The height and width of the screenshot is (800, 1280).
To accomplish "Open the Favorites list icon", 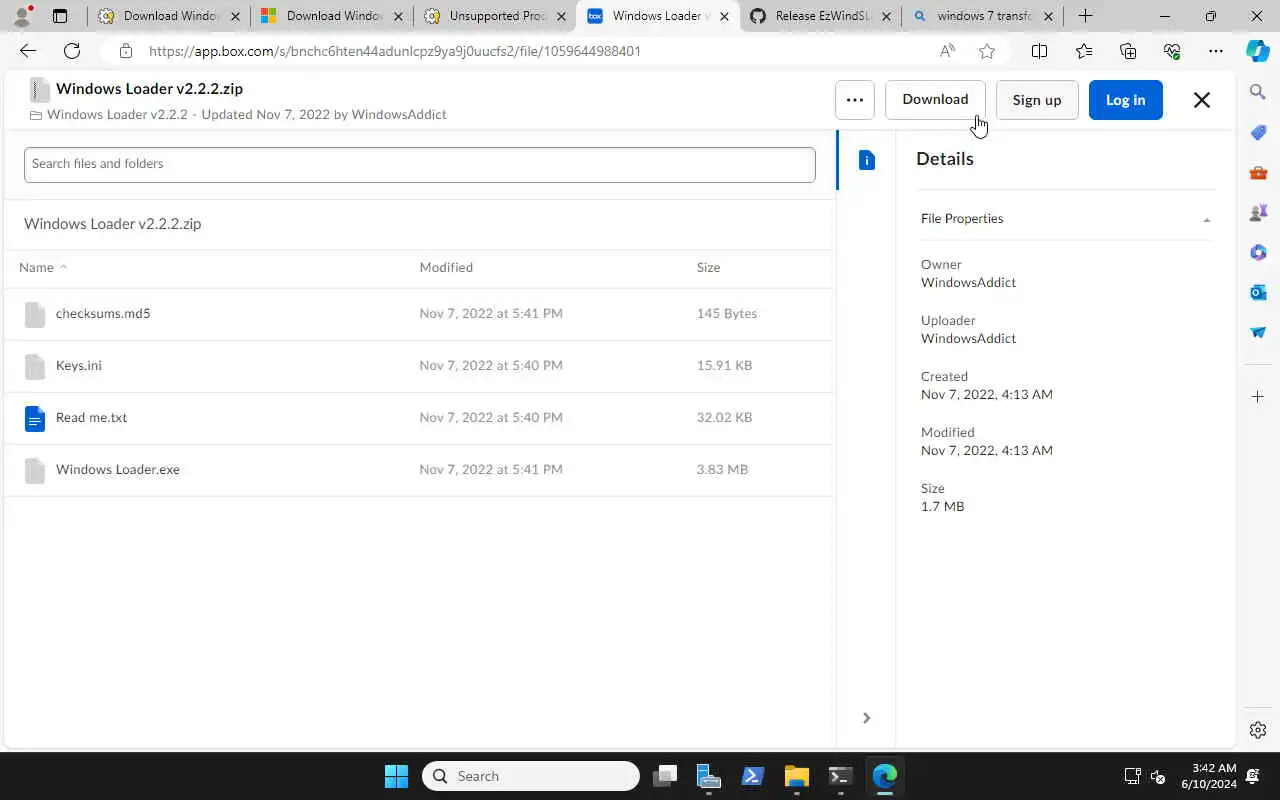I will pyautogui.click(x=1084, y=51).
